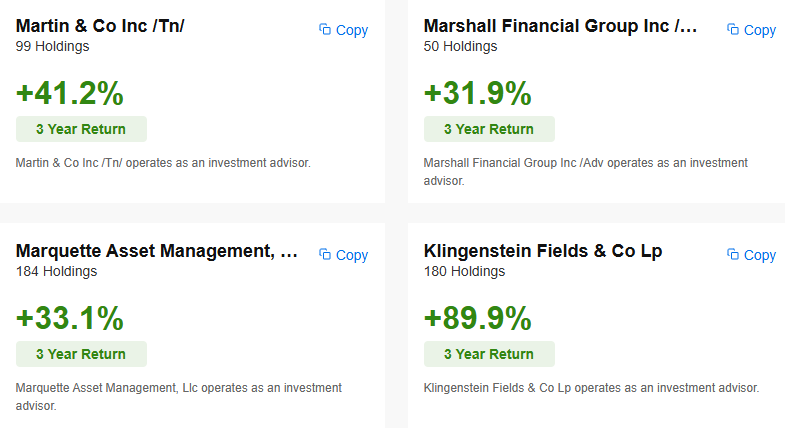
Task: Click the 3 Year Return badge under +89.9%
Action: (489, 354)
